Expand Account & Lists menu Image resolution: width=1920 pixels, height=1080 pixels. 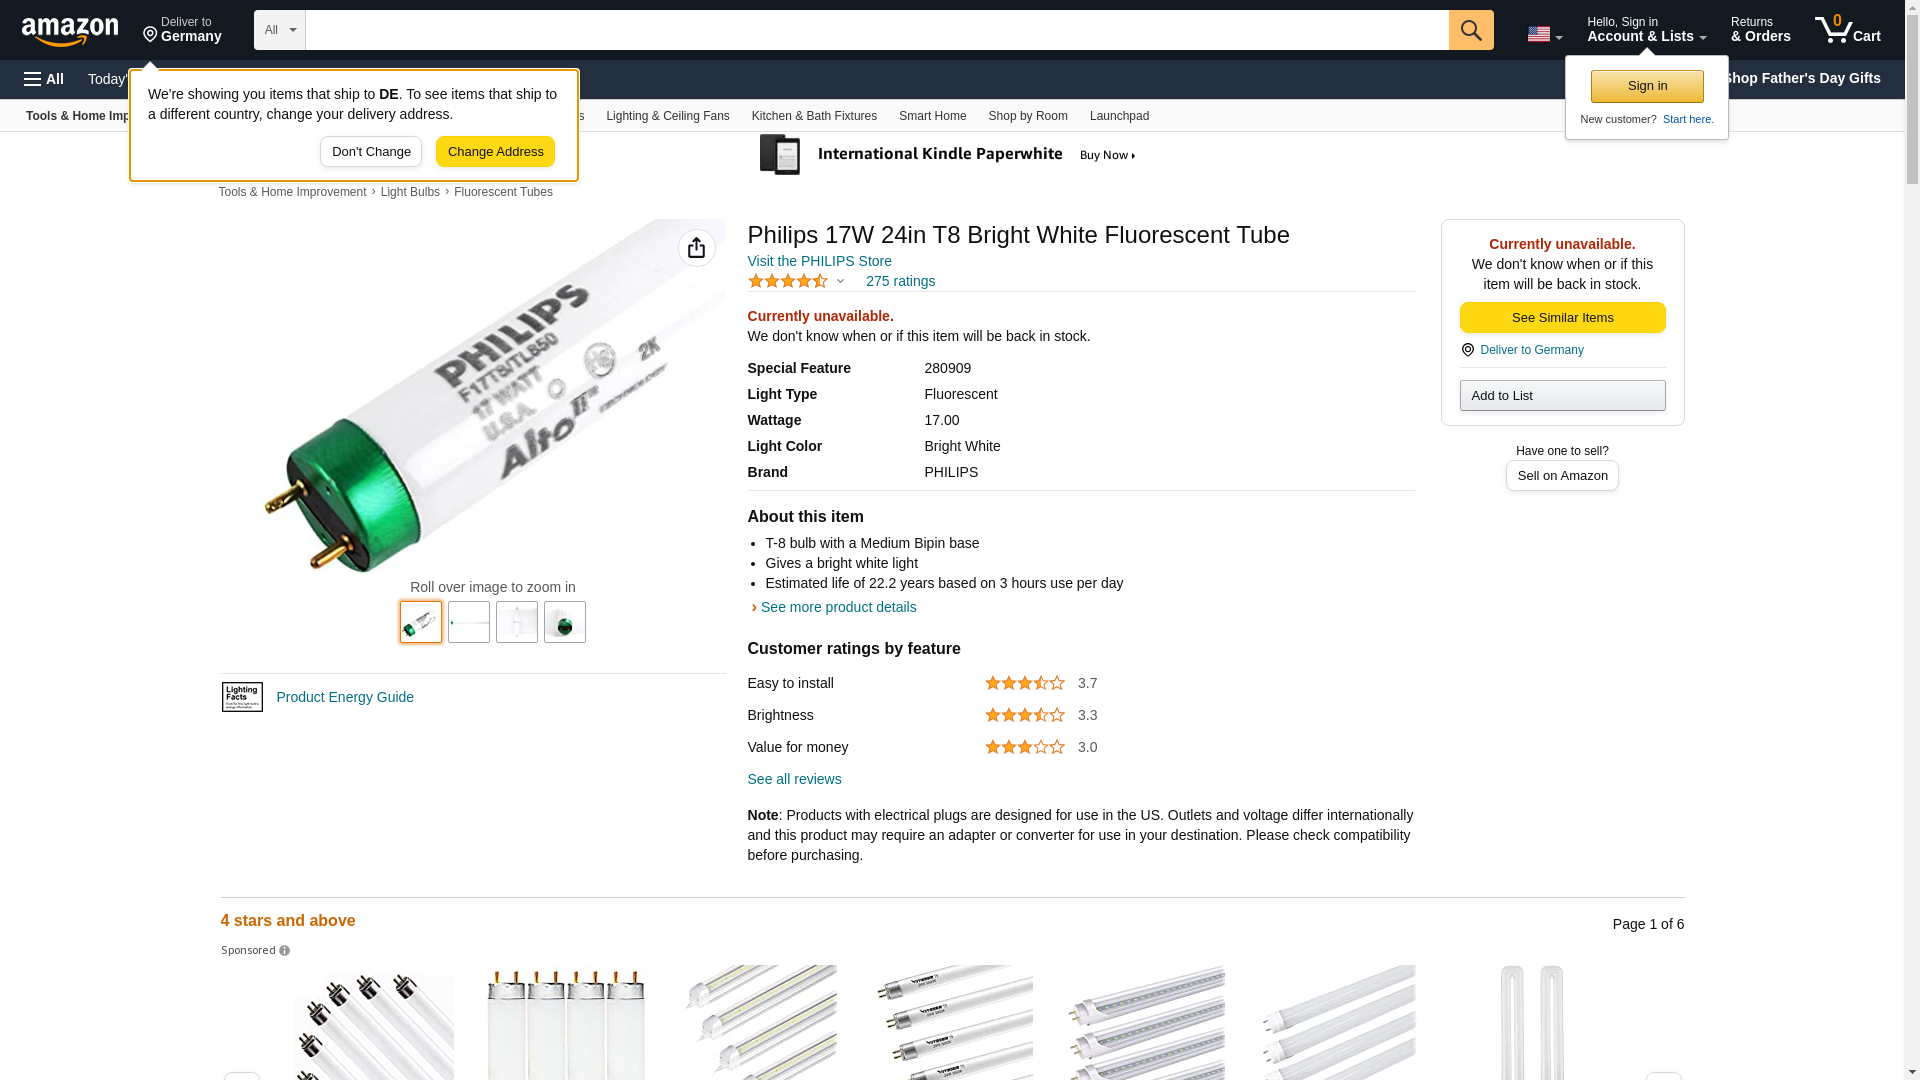(x=1646, y=30)
